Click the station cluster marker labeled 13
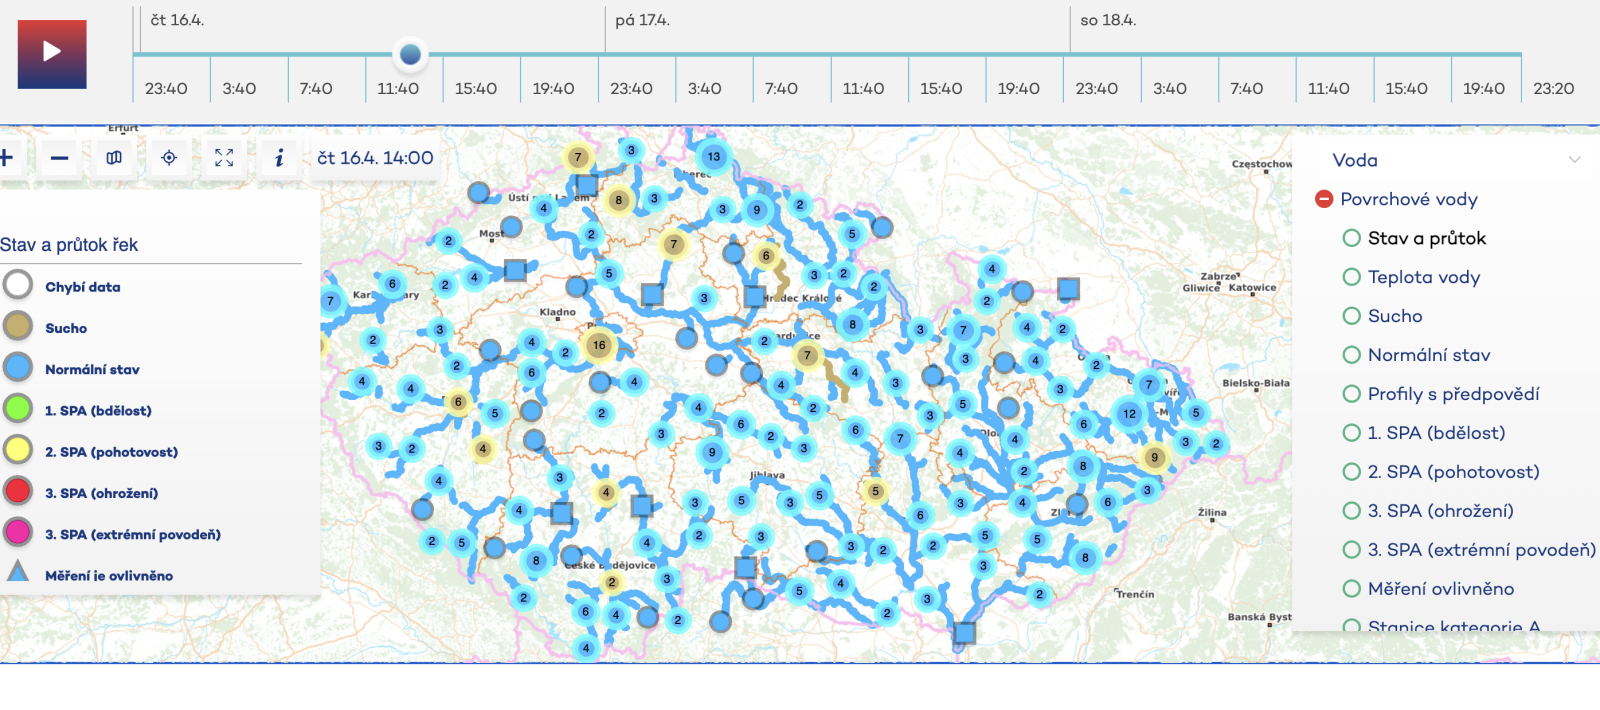 pyautogui.click(x=713, y=156)
